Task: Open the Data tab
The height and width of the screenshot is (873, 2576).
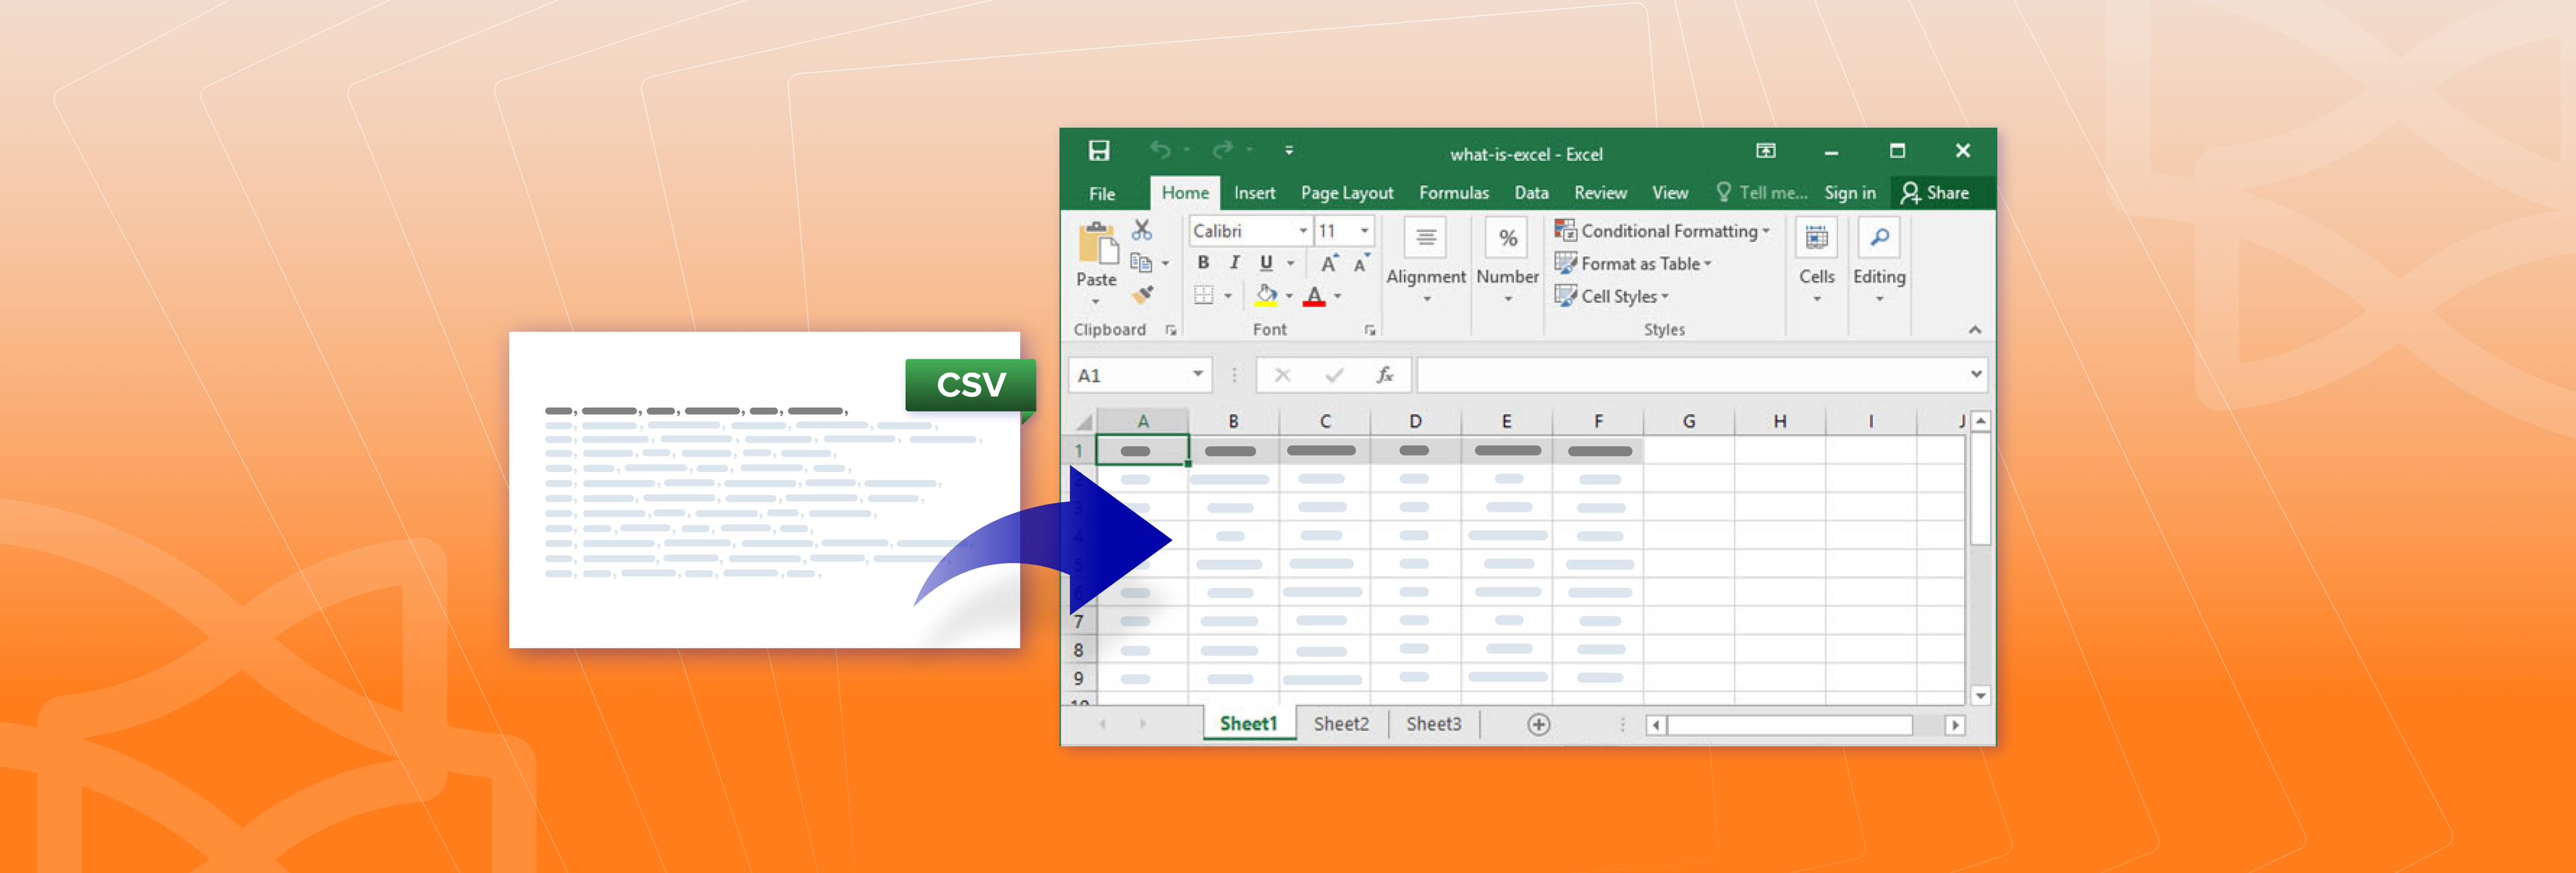Action: coord(1531,193)
